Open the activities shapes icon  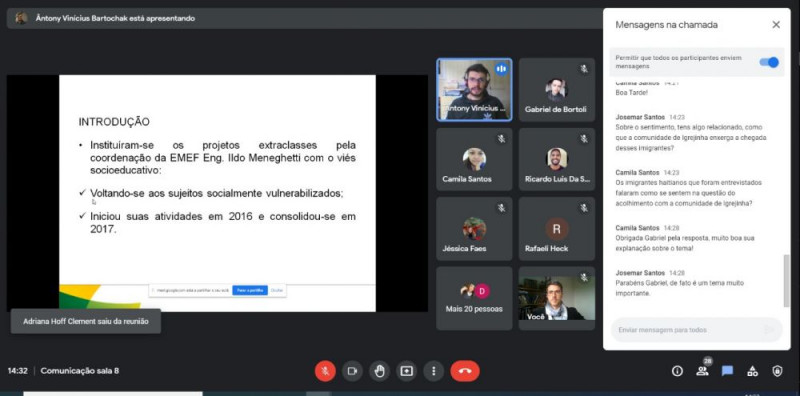[x=753, y=372]
